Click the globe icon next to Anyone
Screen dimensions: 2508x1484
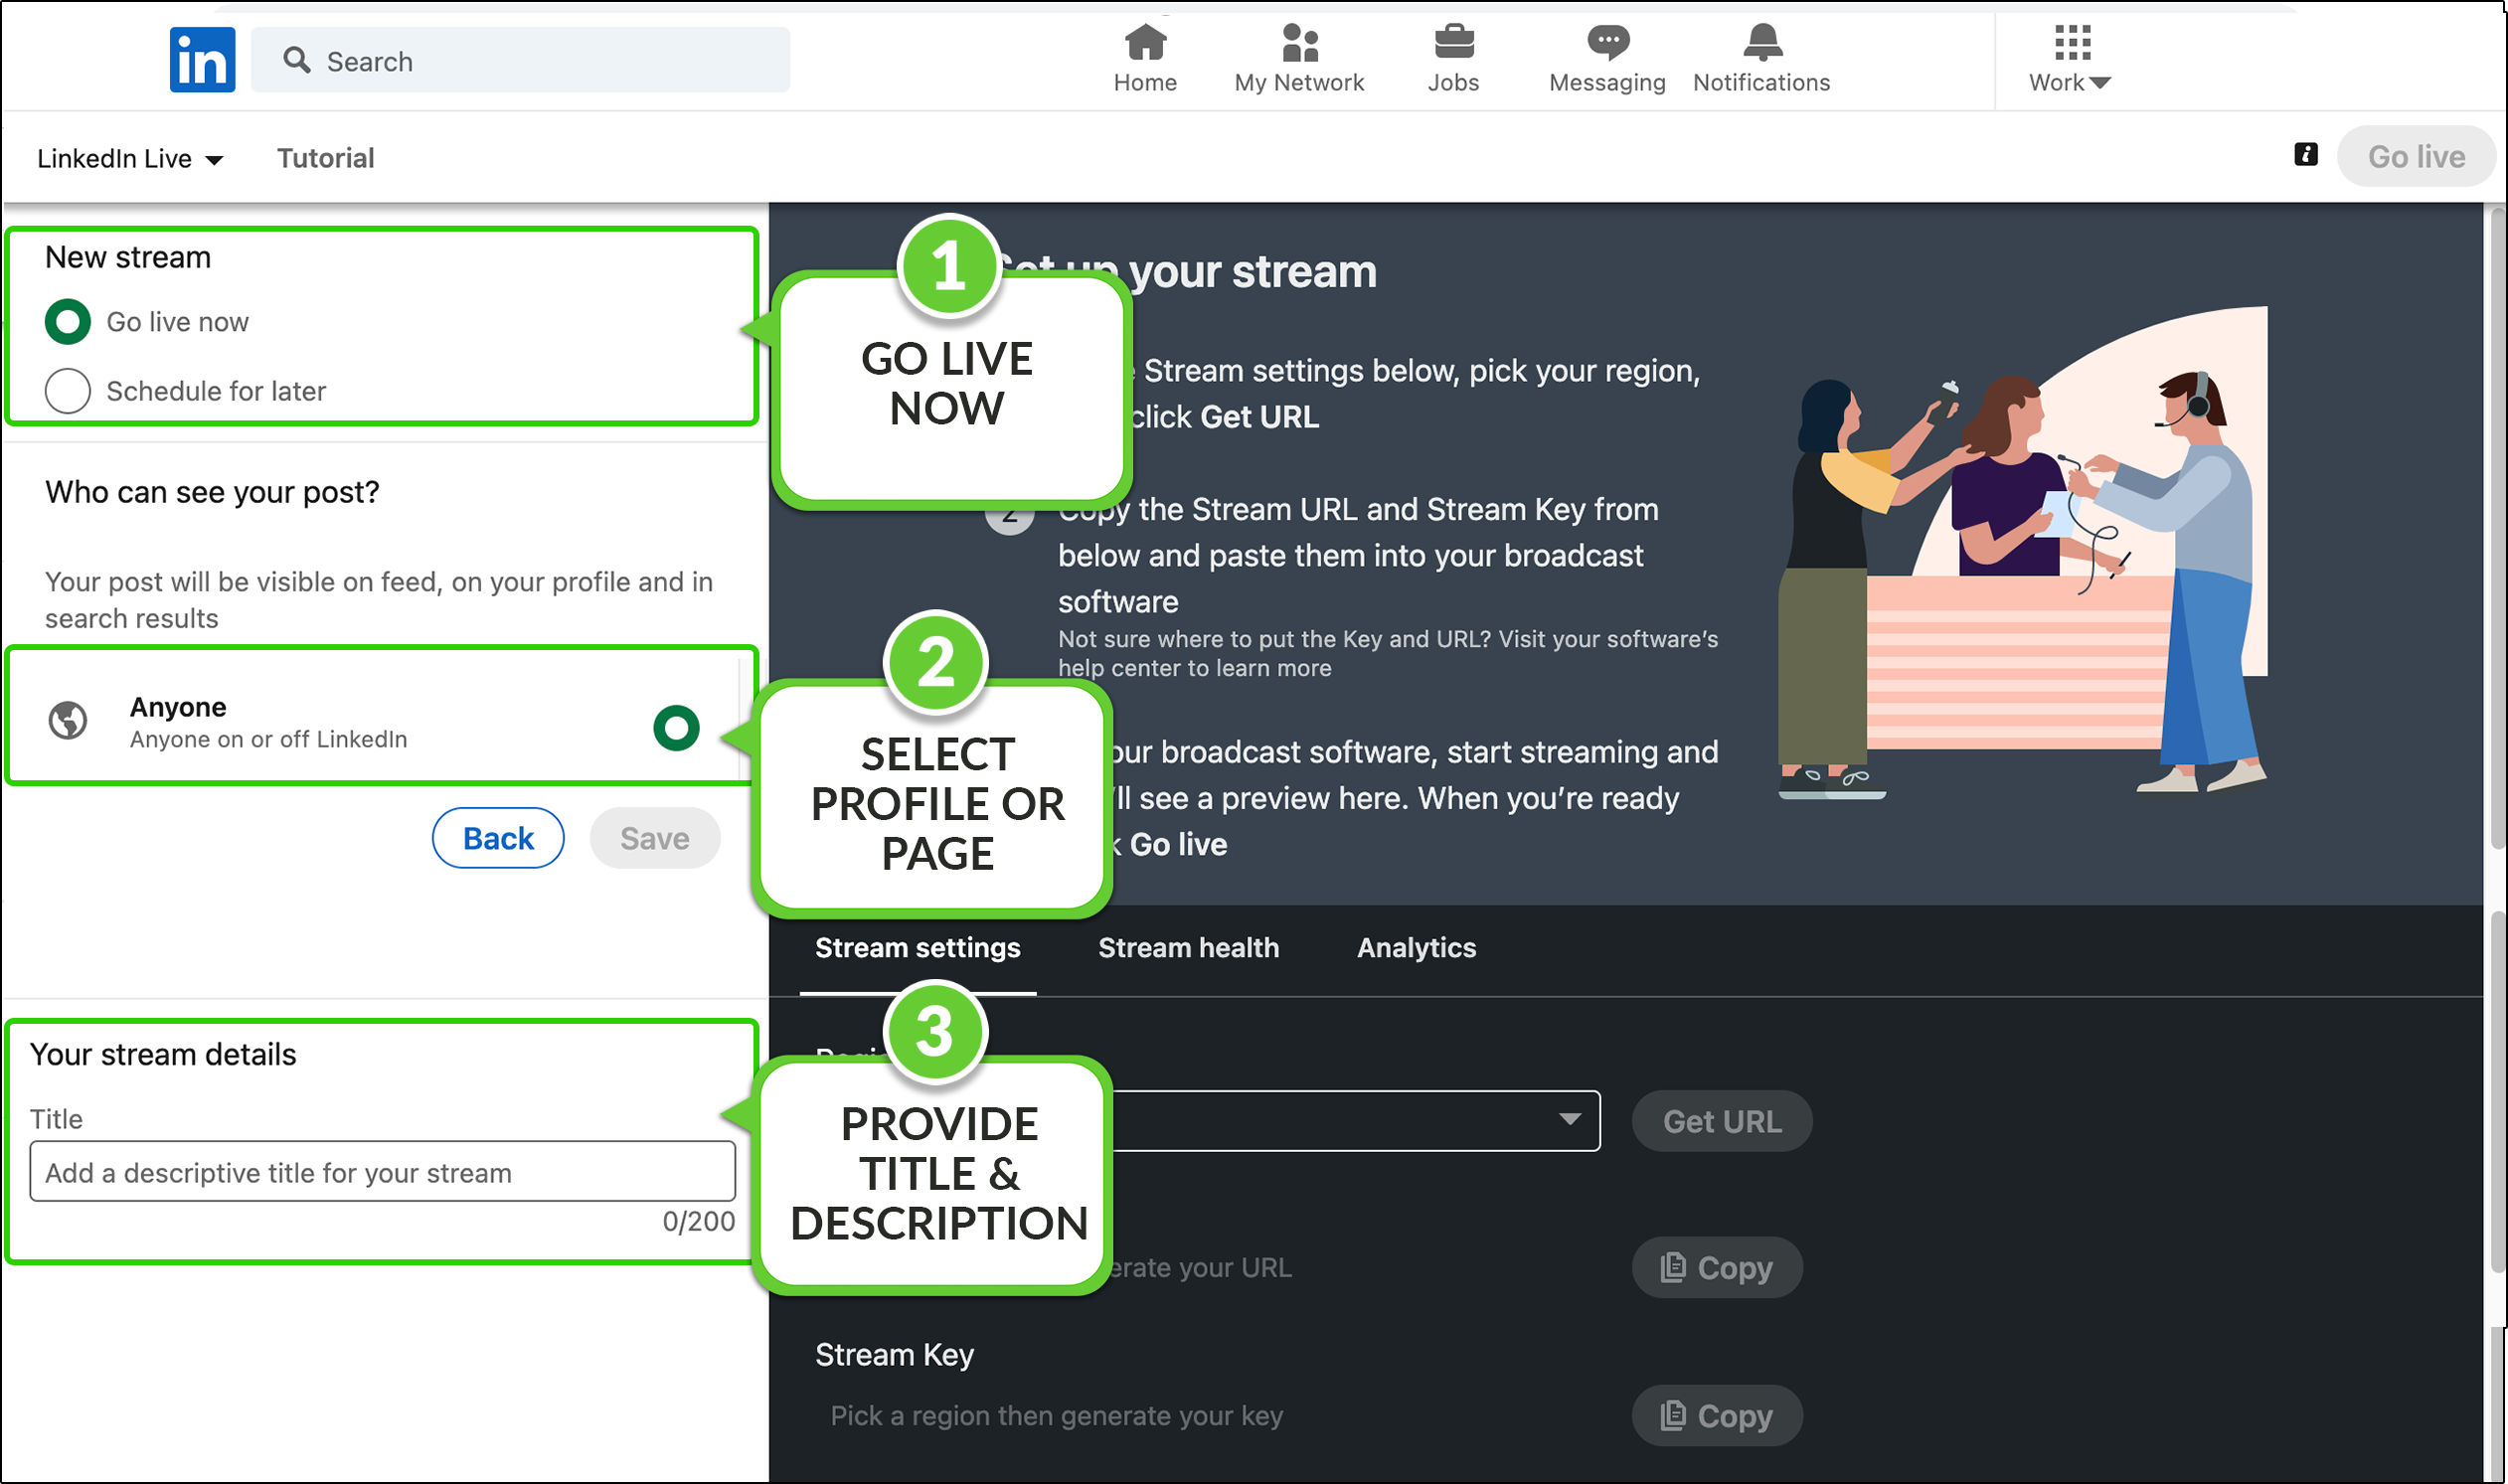(x=68, y=720)
